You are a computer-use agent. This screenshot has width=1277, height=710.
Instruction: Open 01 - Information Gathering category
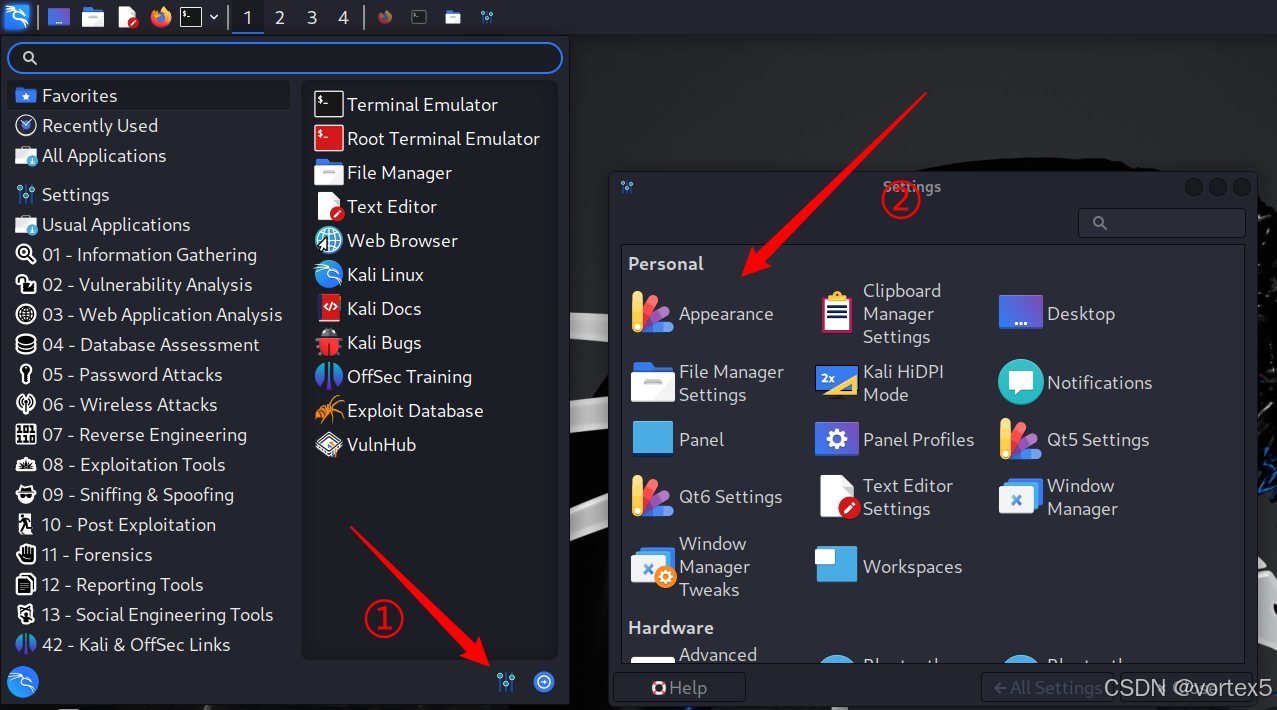click(x=148, y=254)
